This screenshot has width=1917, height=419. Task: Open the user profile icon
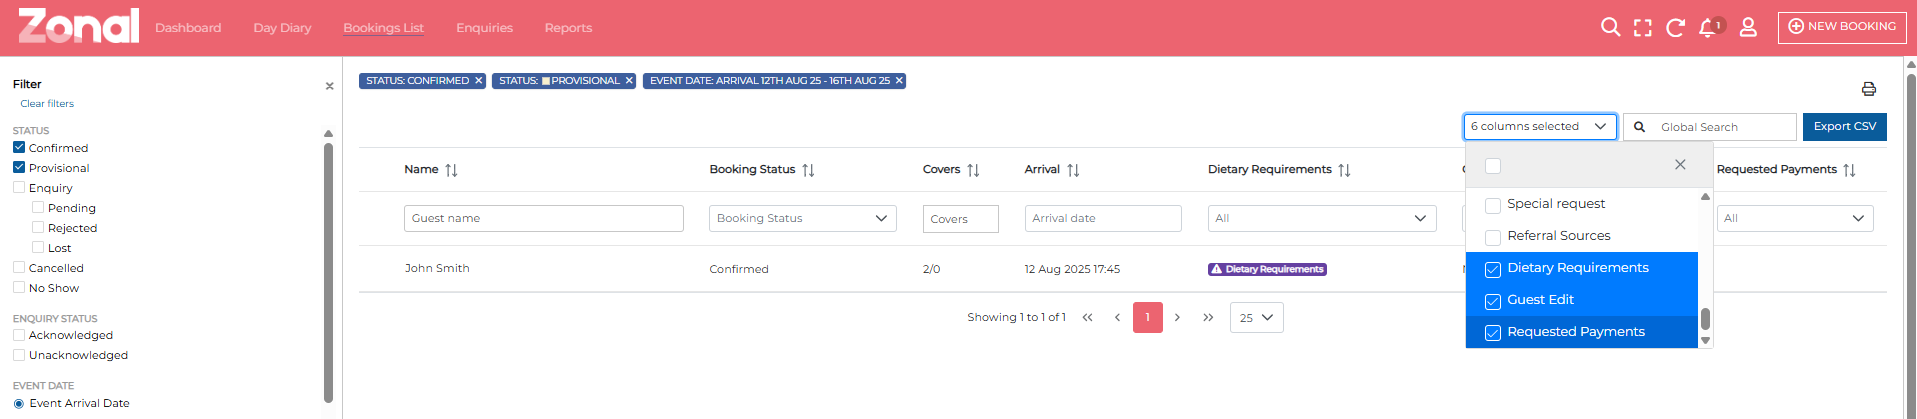point(1748,28)
